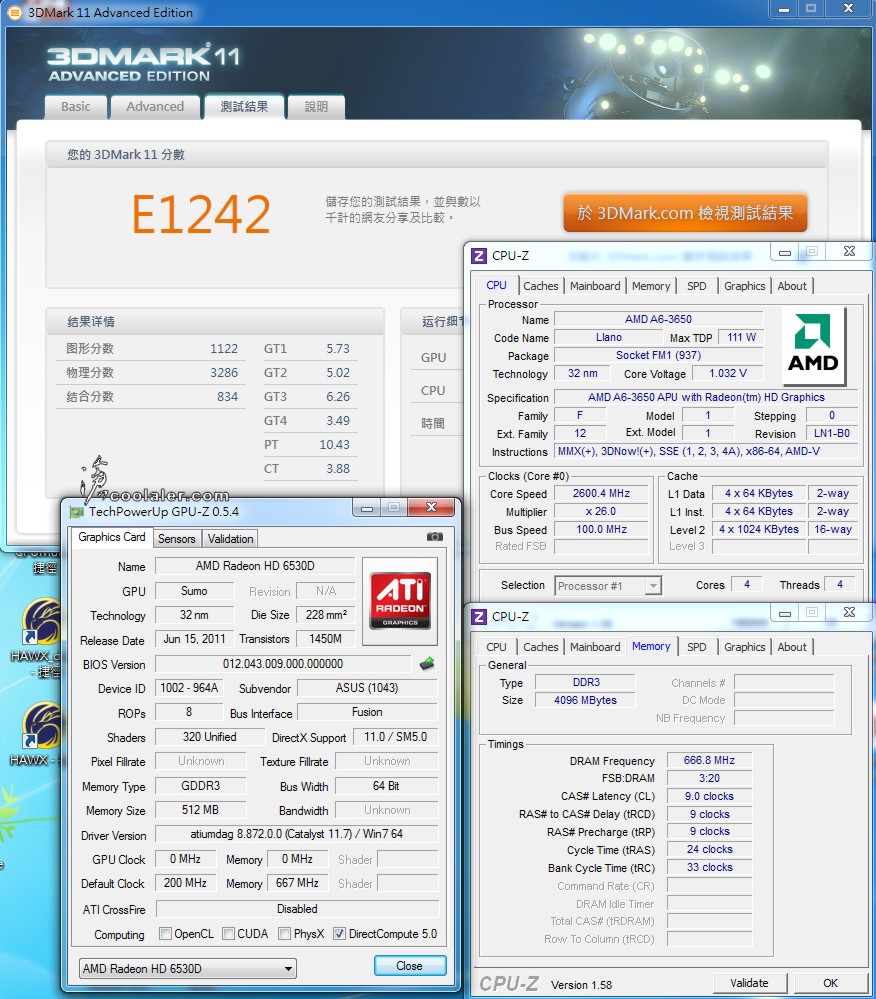Click the AMD logo in CPU-Z
This screenshot has width=876, height=999.
(813, 344)
